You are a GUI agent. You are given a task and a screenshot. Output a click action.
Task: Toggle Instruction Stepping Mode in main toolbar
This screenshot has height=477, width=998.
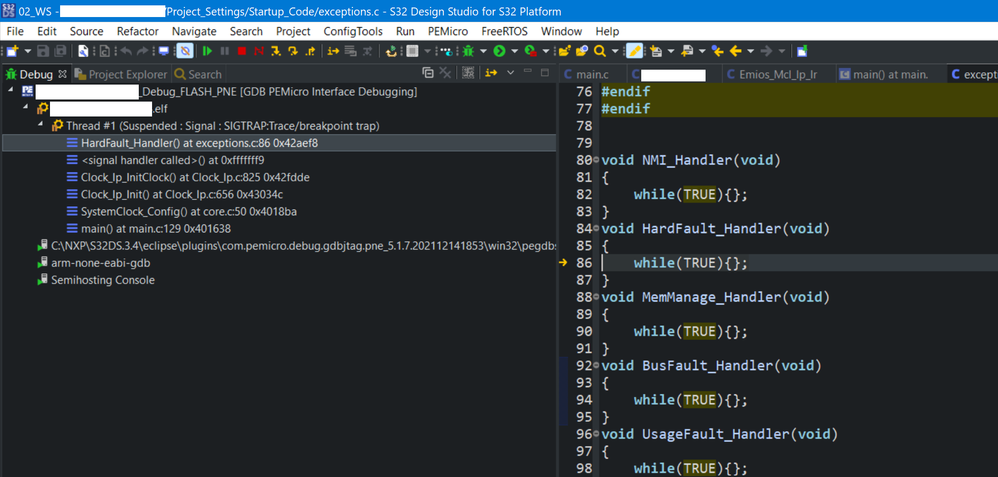pos(333,51)
